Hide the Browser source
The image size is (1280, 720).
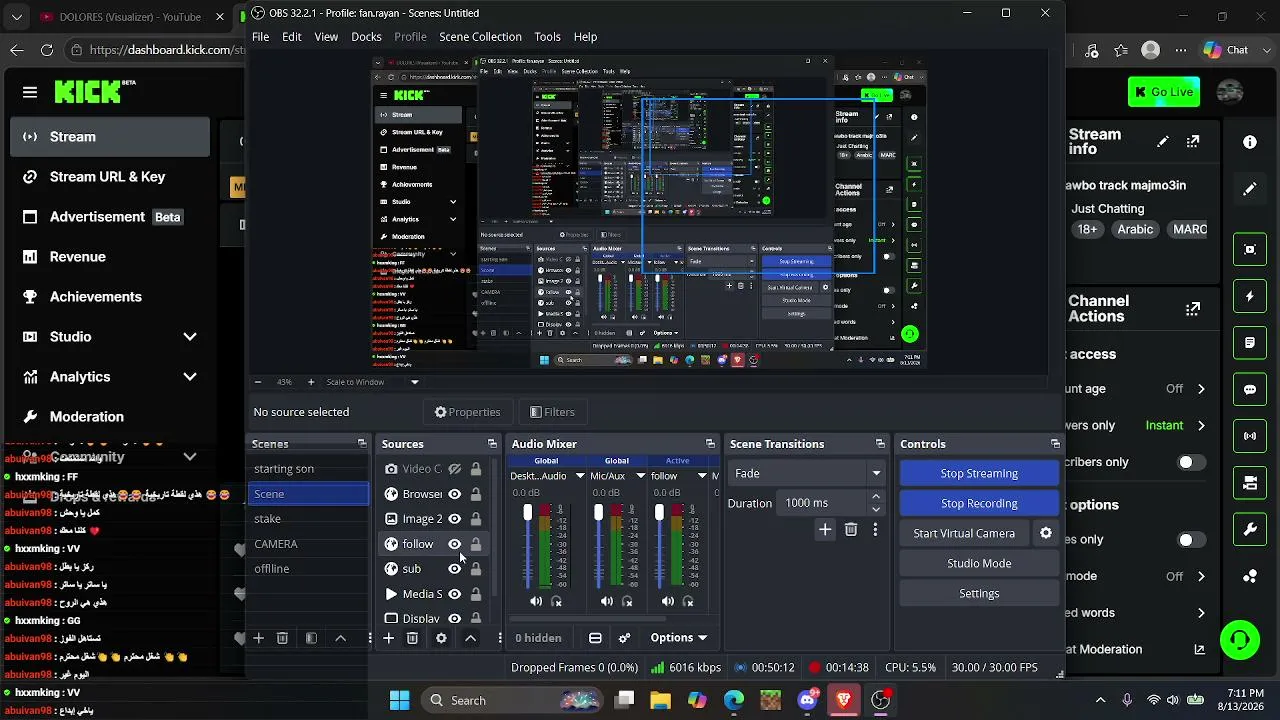[455, 494]
